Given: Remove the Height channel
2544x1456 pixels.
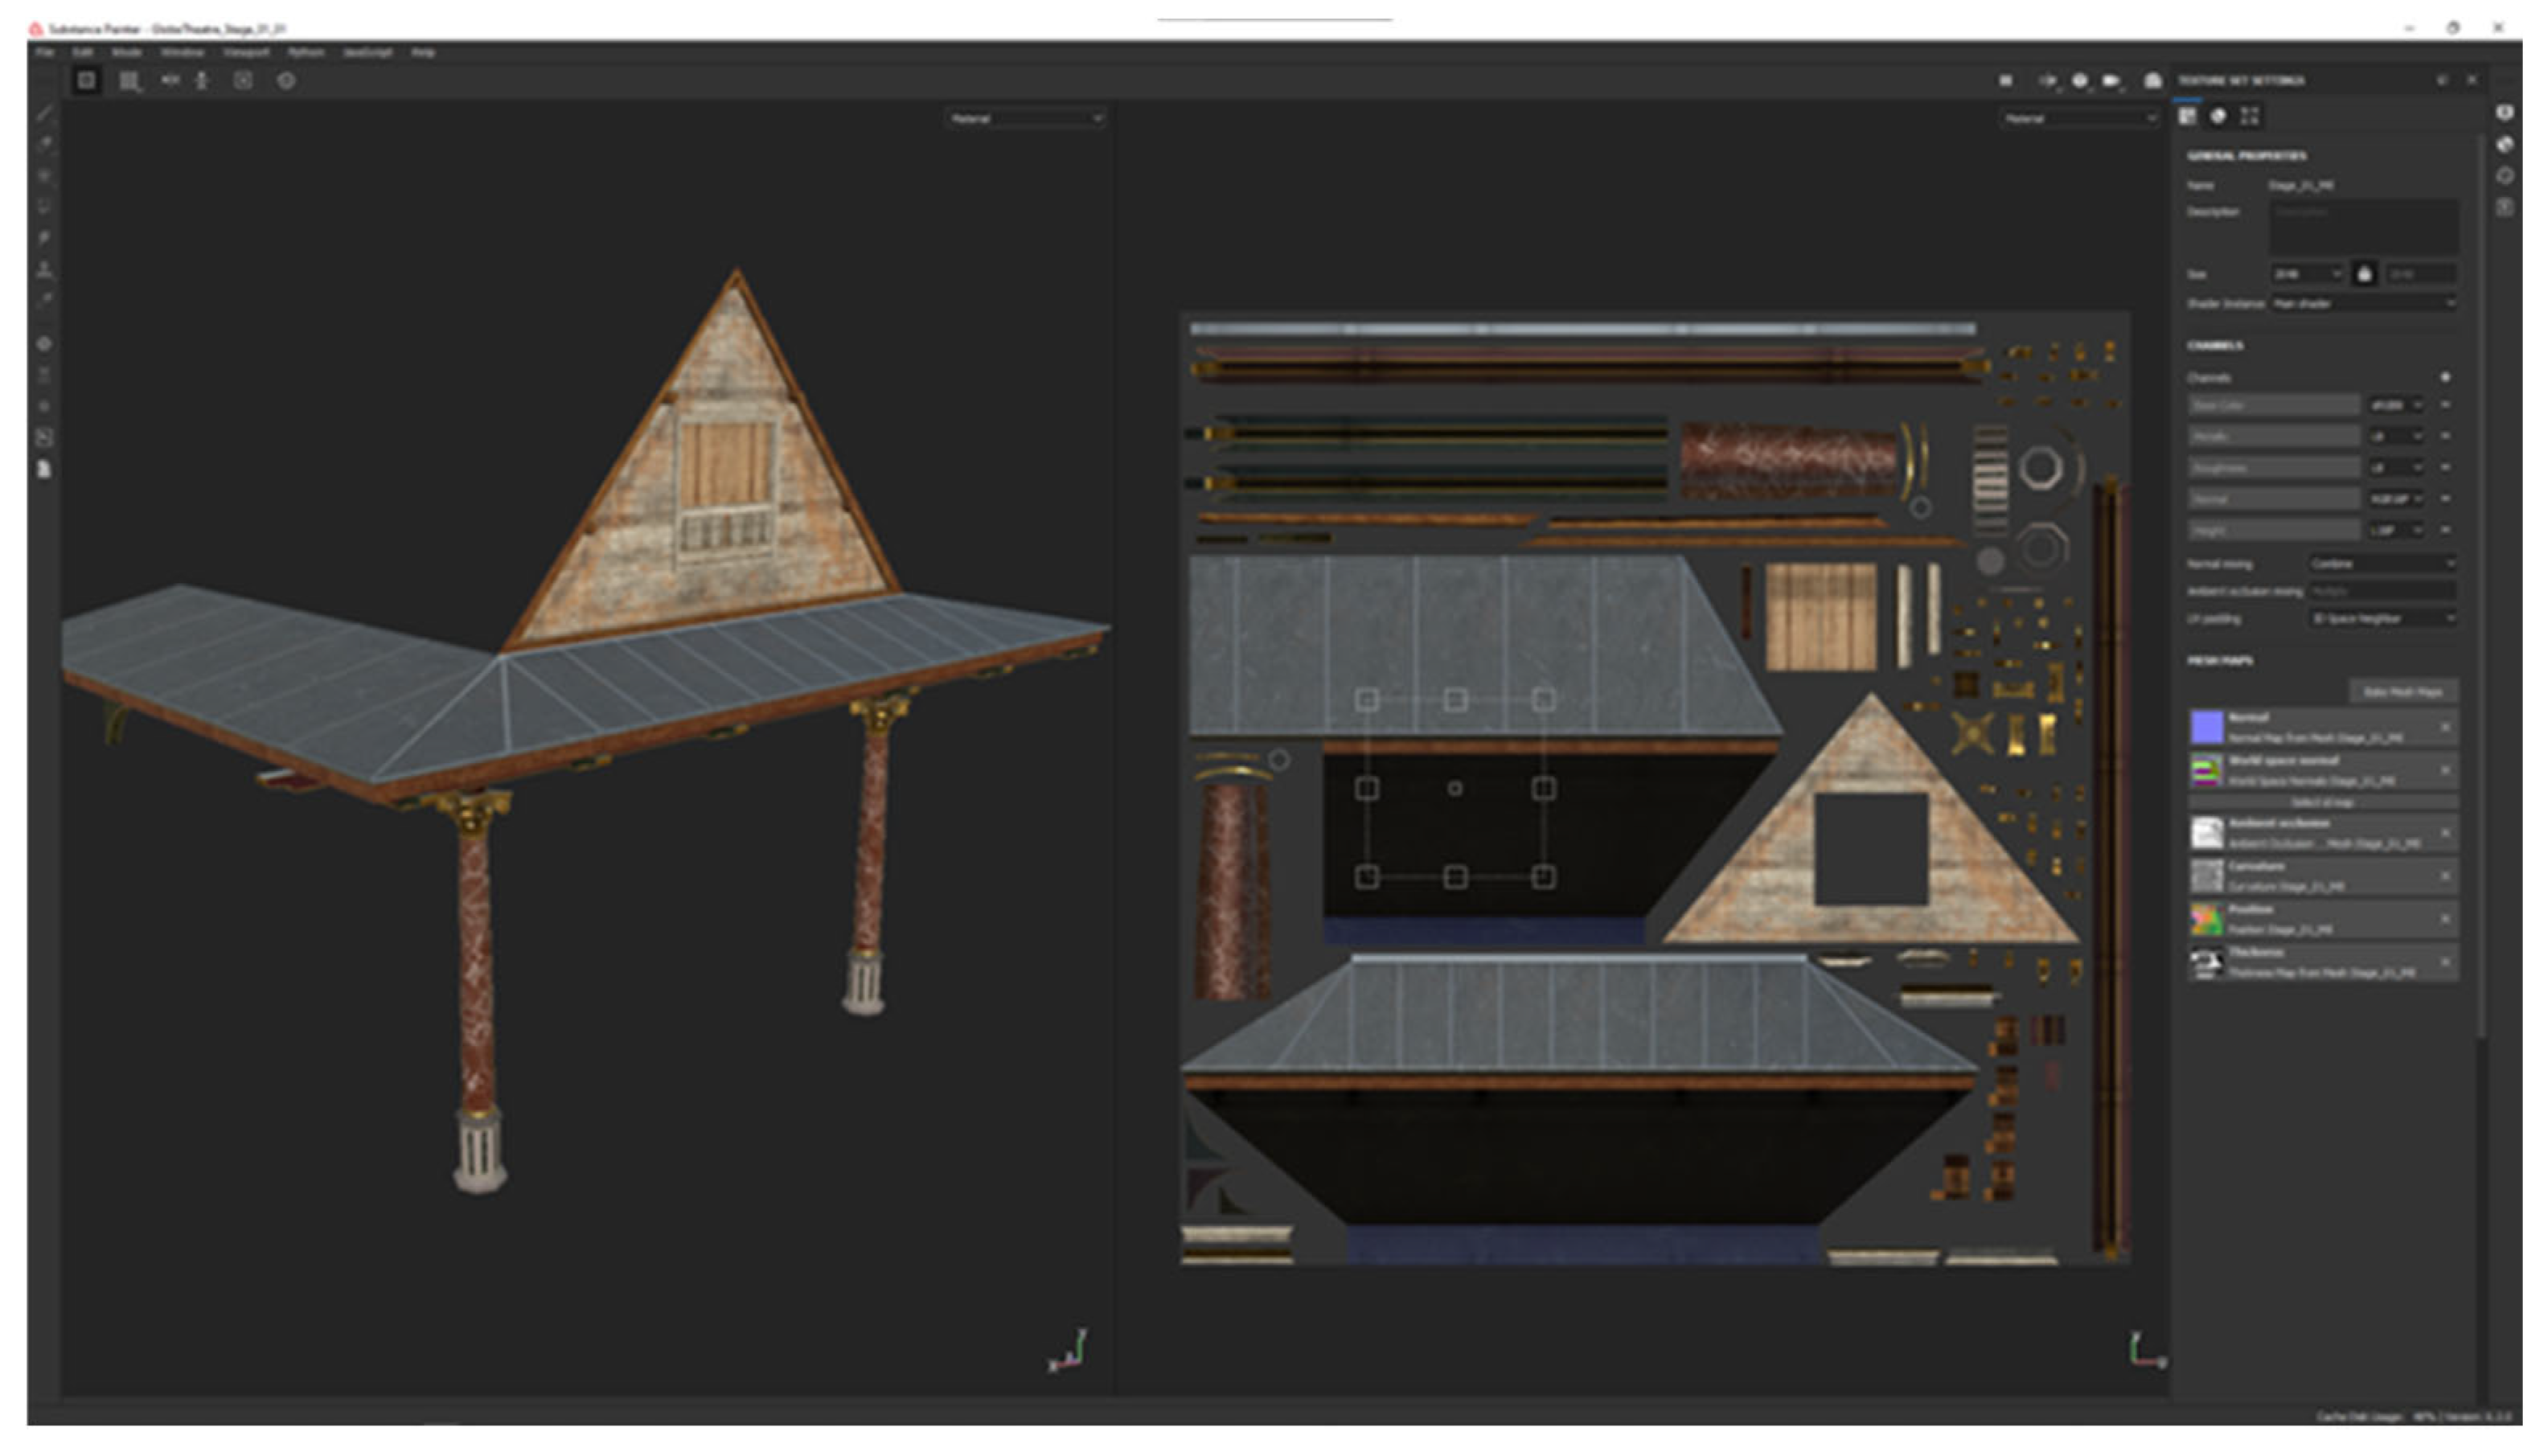Looking at the screenshot, I should [2445, 530].
